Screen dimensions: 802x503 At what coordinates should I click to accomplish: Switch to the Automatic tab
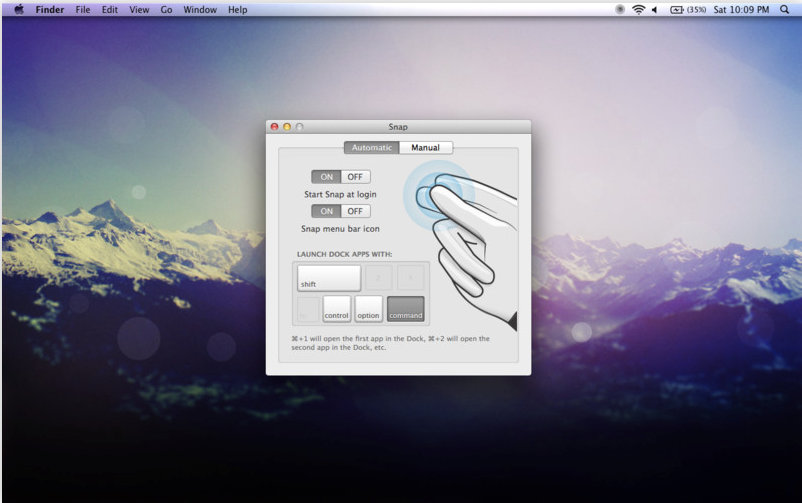click(371, 147)
